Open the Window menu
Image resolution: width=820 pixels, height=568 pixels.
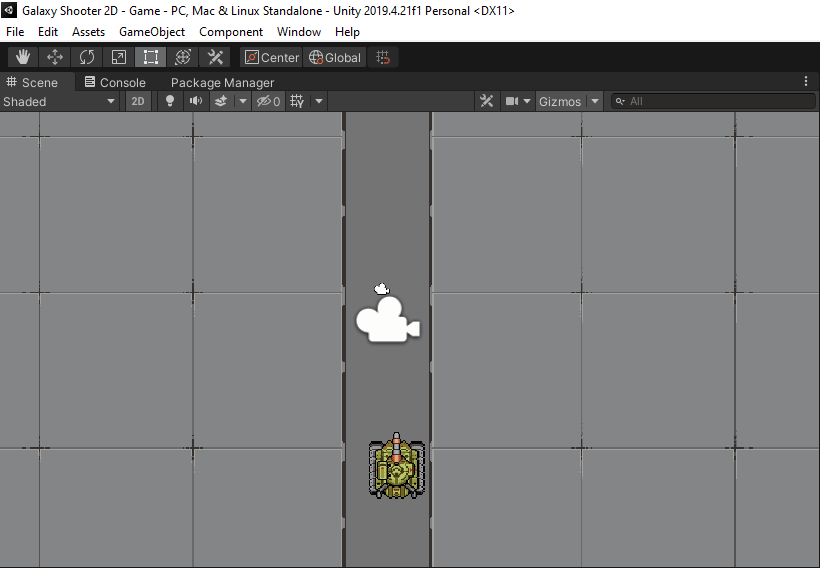pyautogui.click(x=299, y=32)
